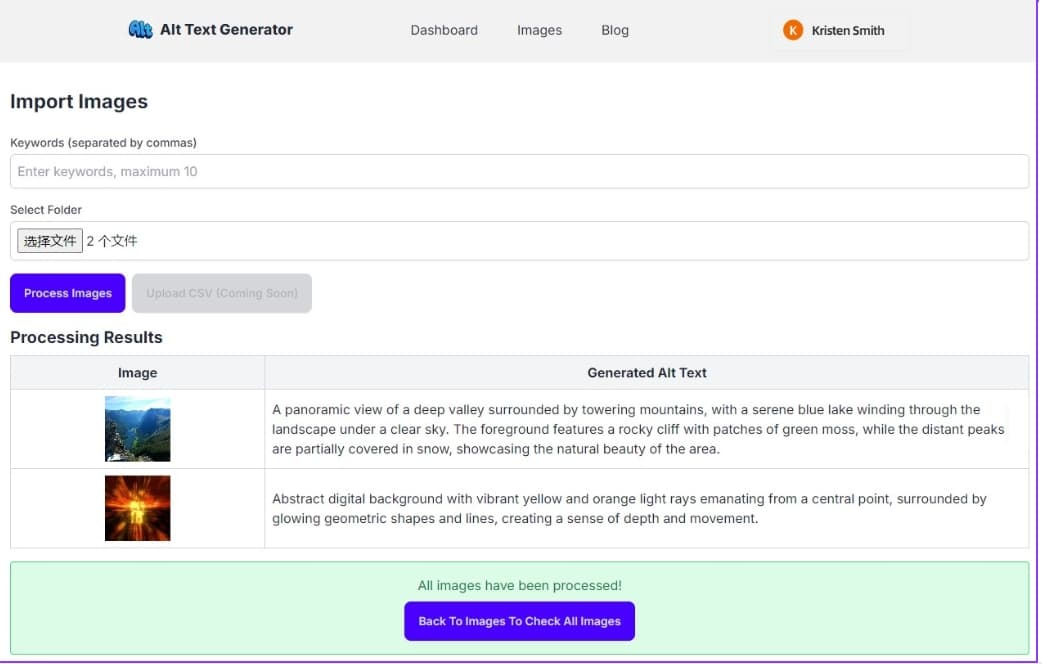
Task: Click the Upload CSV coming soon button
Action: tap(221, 293)
